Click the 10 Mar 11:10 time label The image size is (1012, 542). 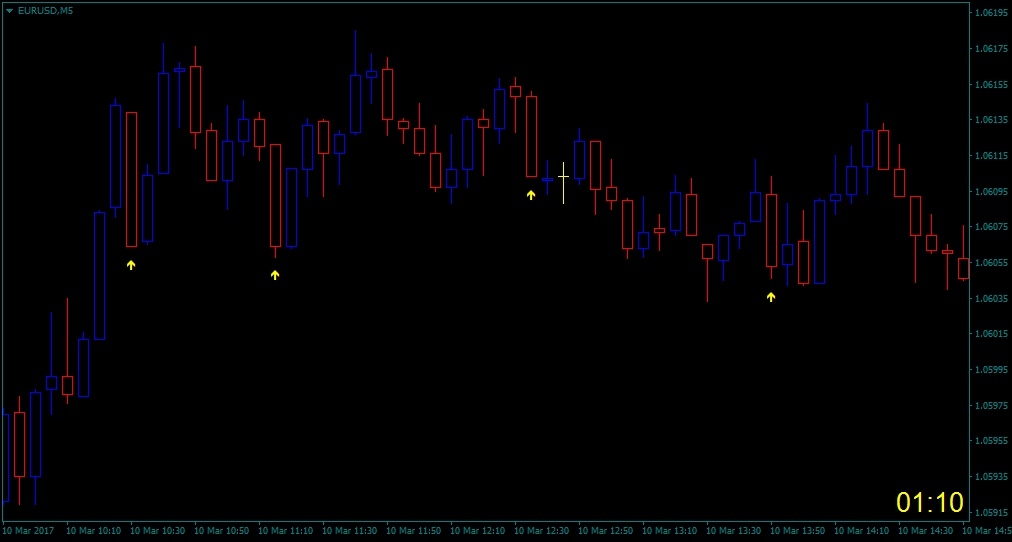[285, 531]
